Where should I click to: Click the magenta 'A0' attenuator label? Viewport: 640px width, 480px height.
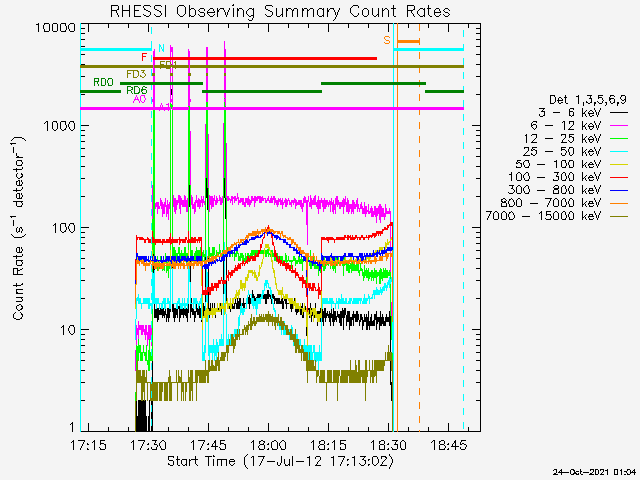(140, 99)
